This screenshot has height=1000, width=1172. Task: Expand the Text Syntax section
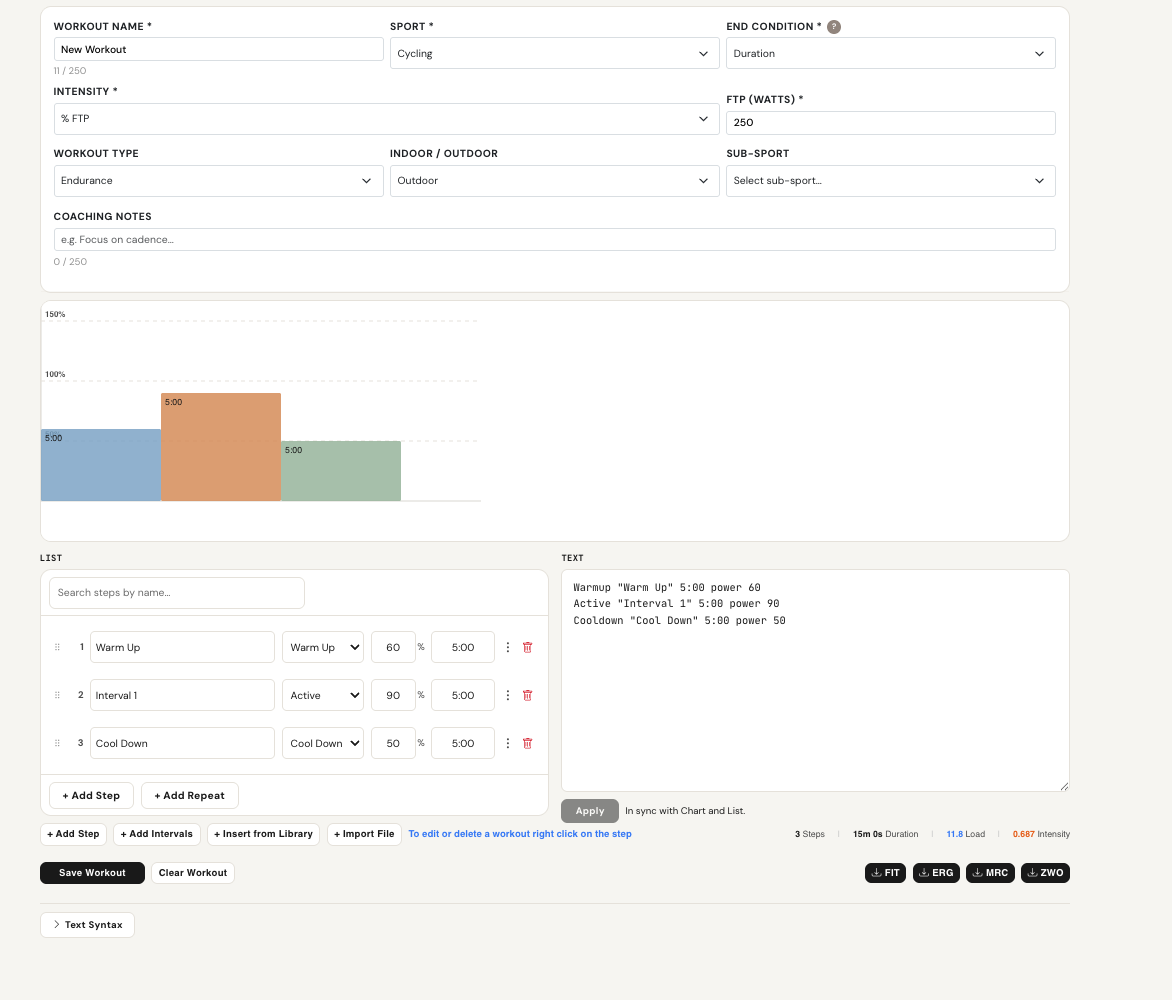pos(87,925)
